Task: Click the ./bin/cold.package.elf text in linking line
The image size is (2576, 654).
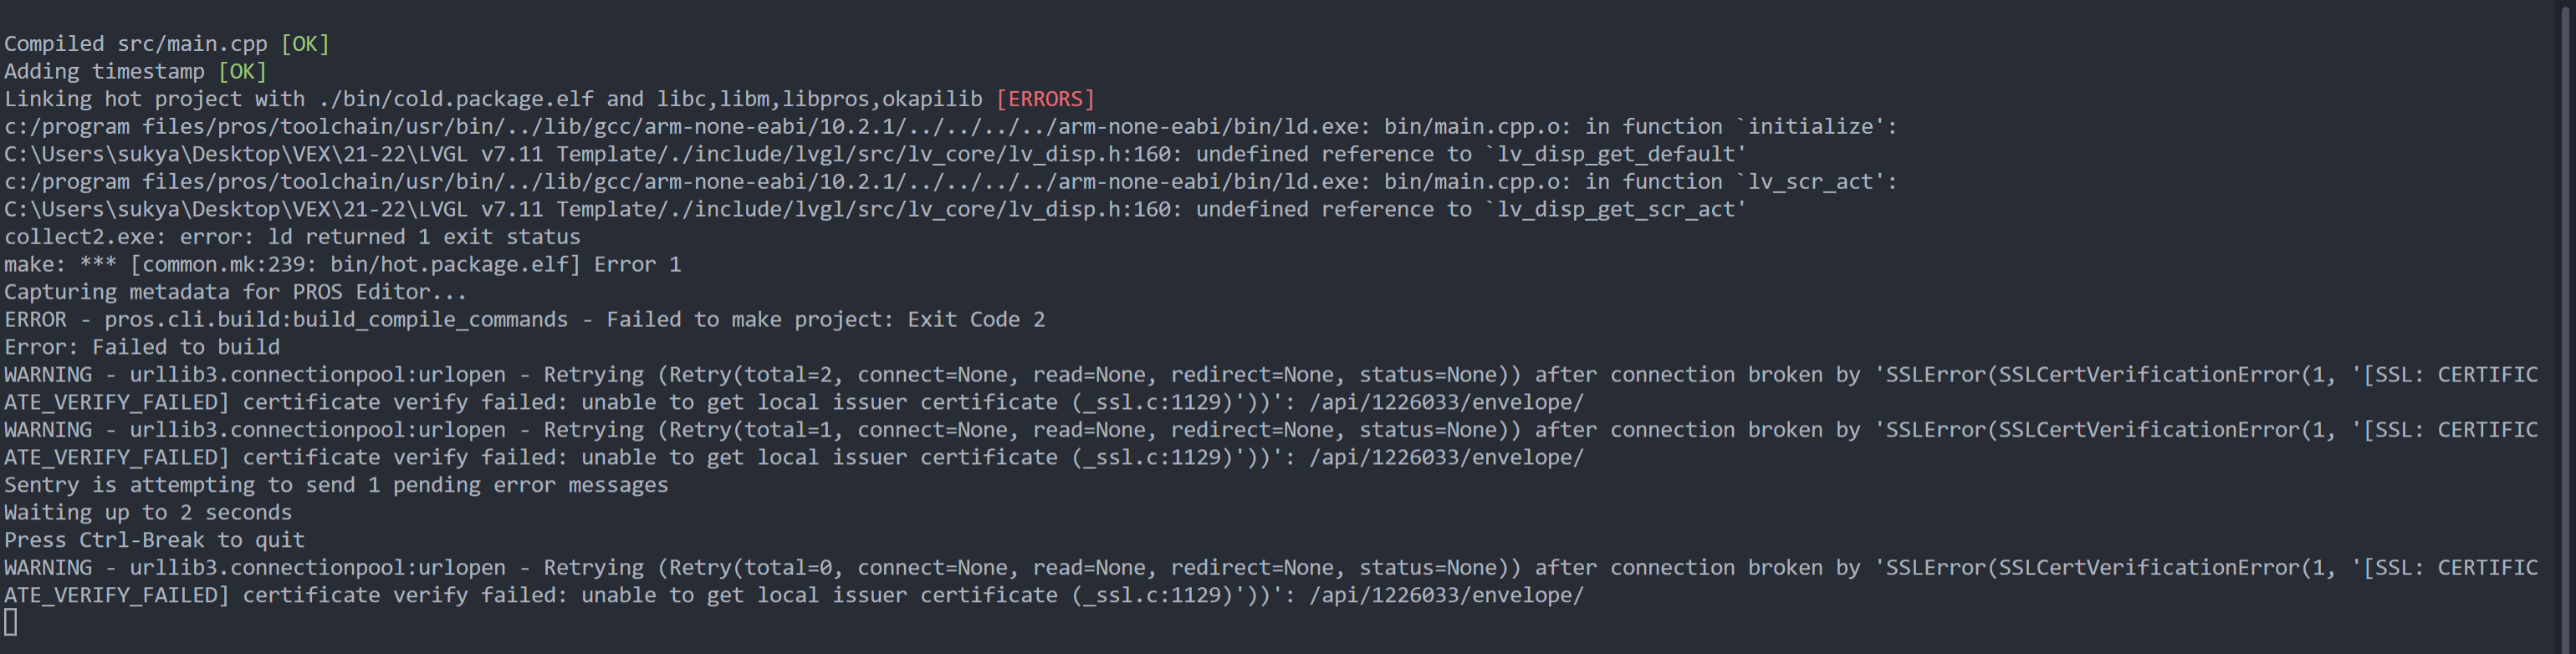Action: (456, 99)
